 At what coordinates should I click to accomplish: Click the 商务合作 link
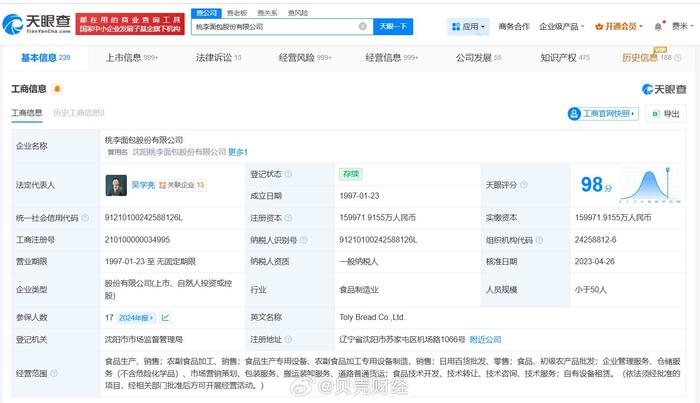(x=514, y=27)
